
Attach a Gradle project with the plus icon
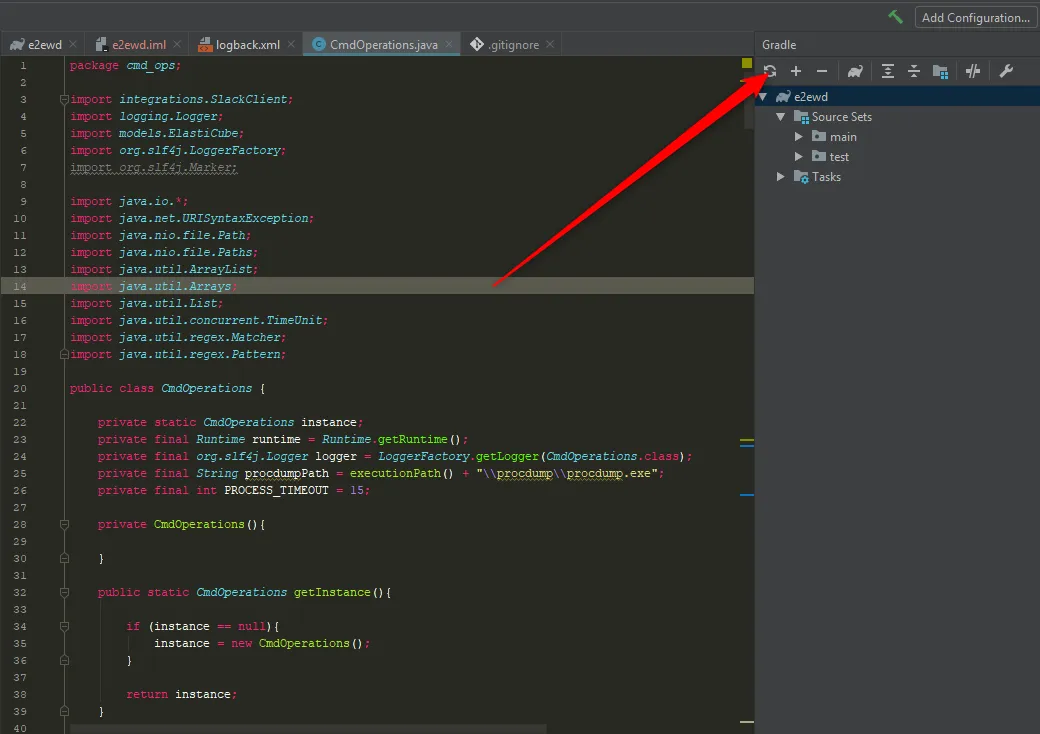pyautogui.click(x=795, y=70)
